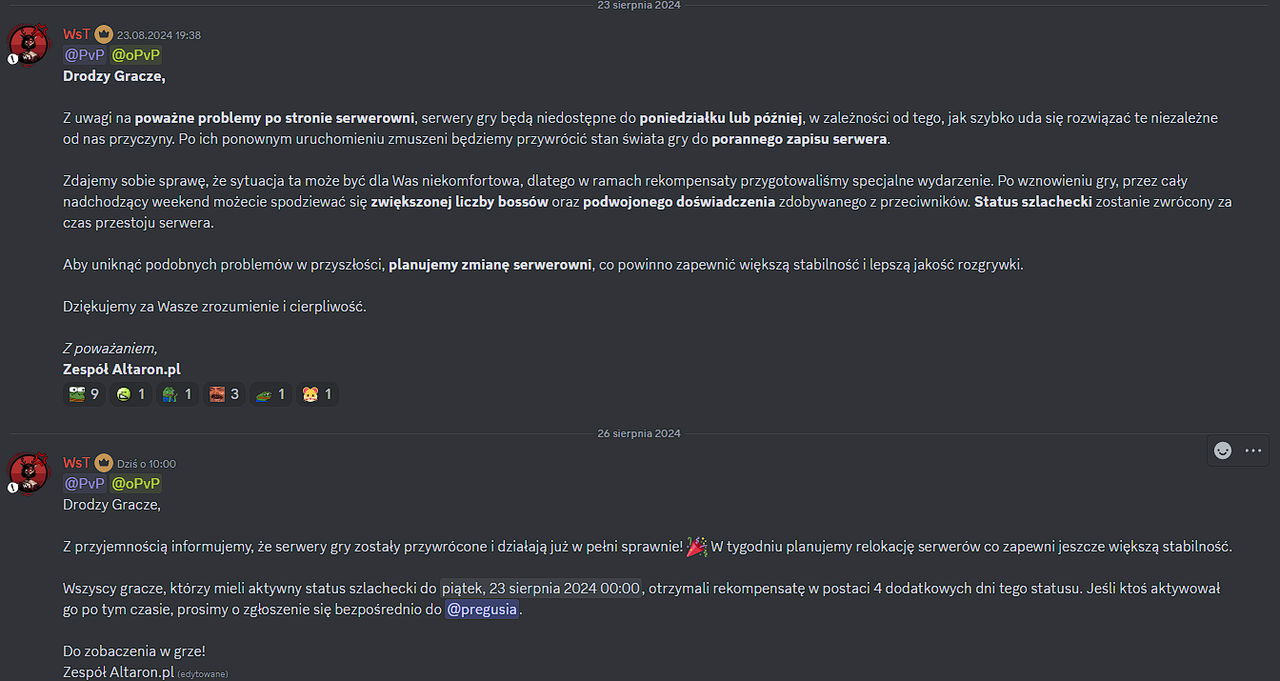Click the crown badge beside WsT in the 23.08.2024 message
1280x681 pixels.
click(x=104, y=34)
